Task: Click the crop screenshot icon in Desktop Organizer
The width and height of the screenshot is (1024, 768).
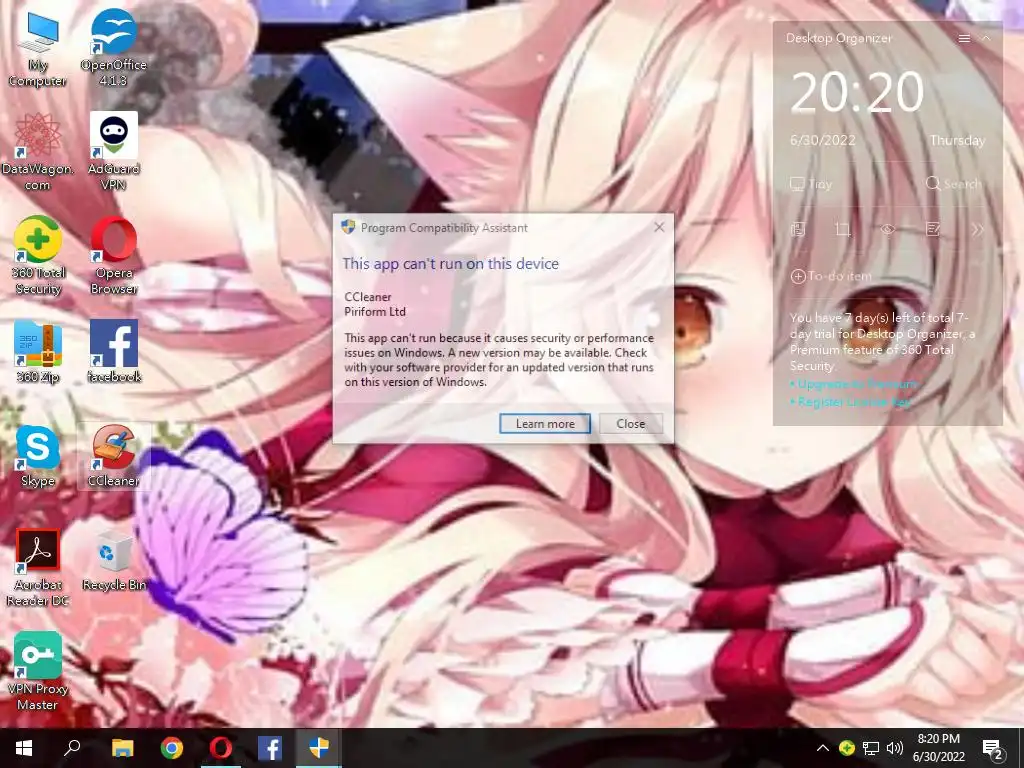Action: 842,229
